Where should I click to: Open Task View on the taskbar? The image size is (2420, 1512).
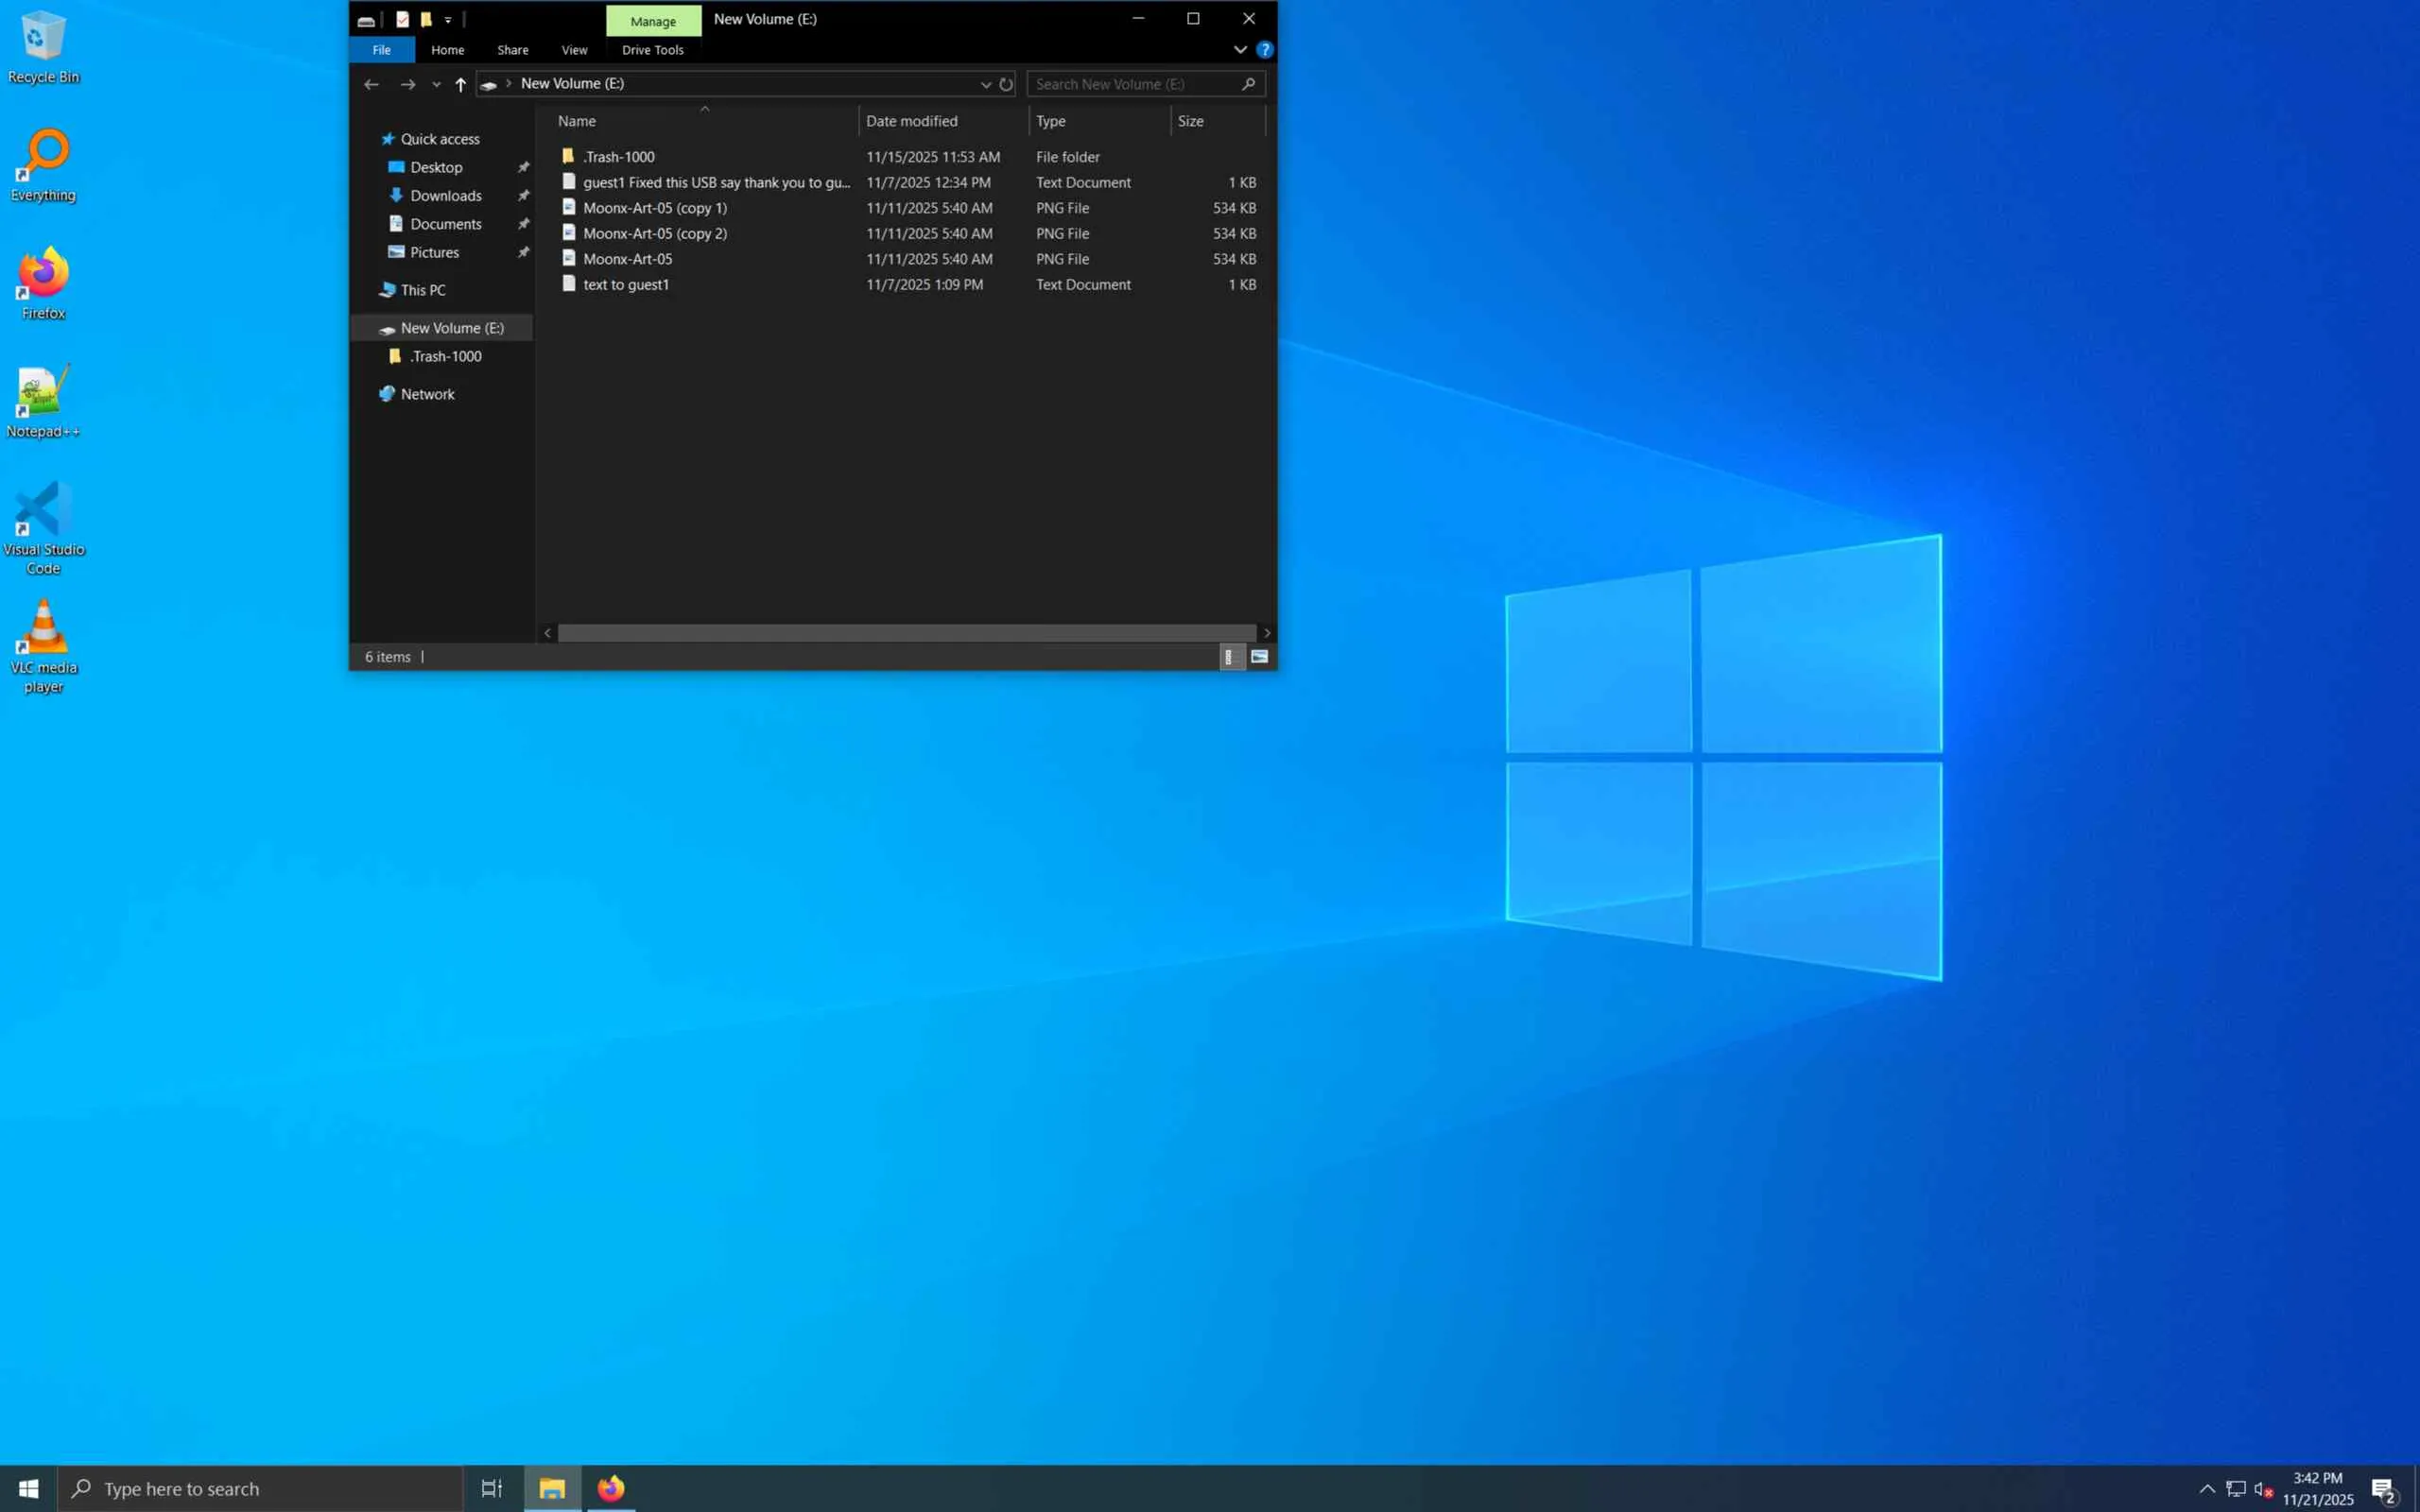pyautogui.click(x=491, y=1488)
